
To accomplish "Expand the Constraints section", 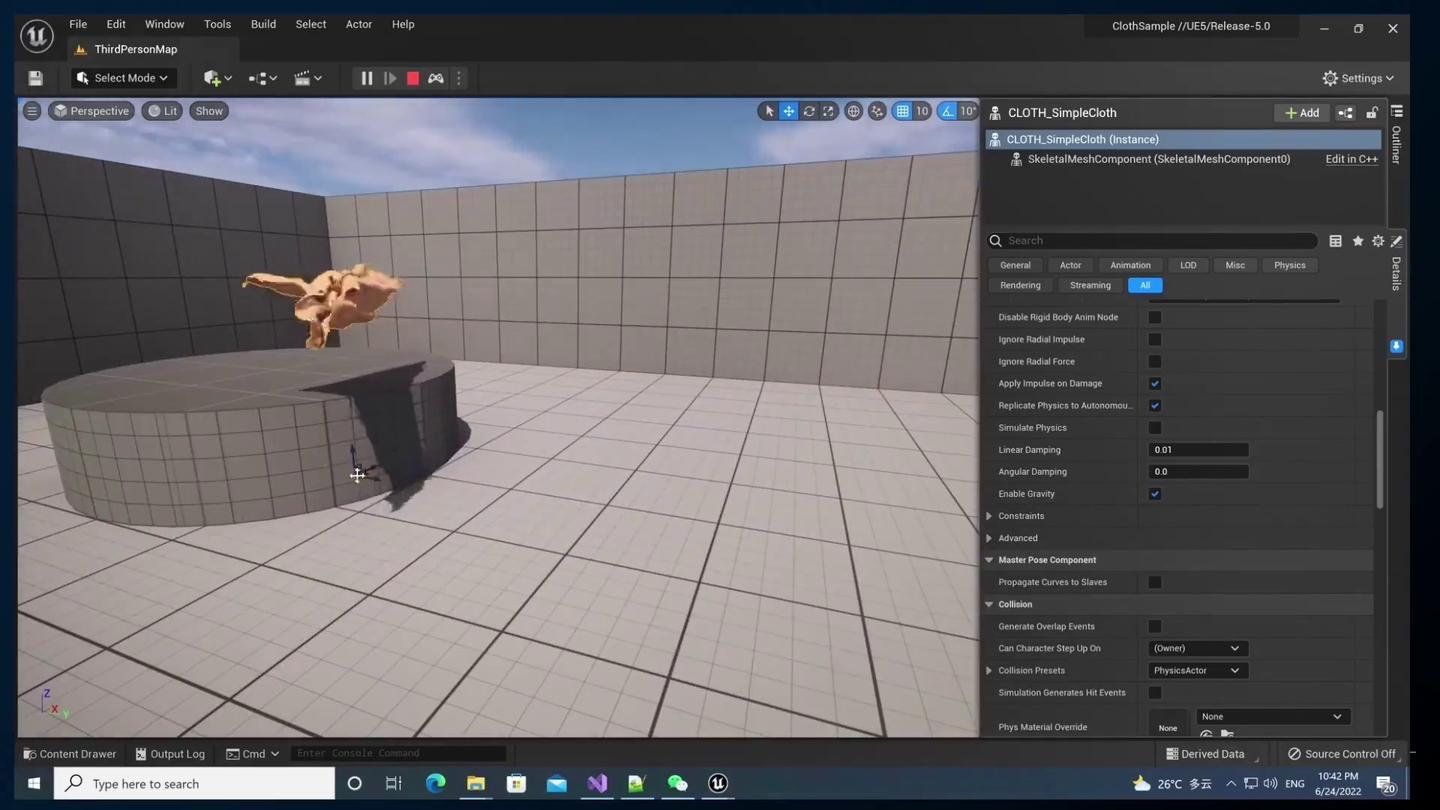I will click(989, 516).
